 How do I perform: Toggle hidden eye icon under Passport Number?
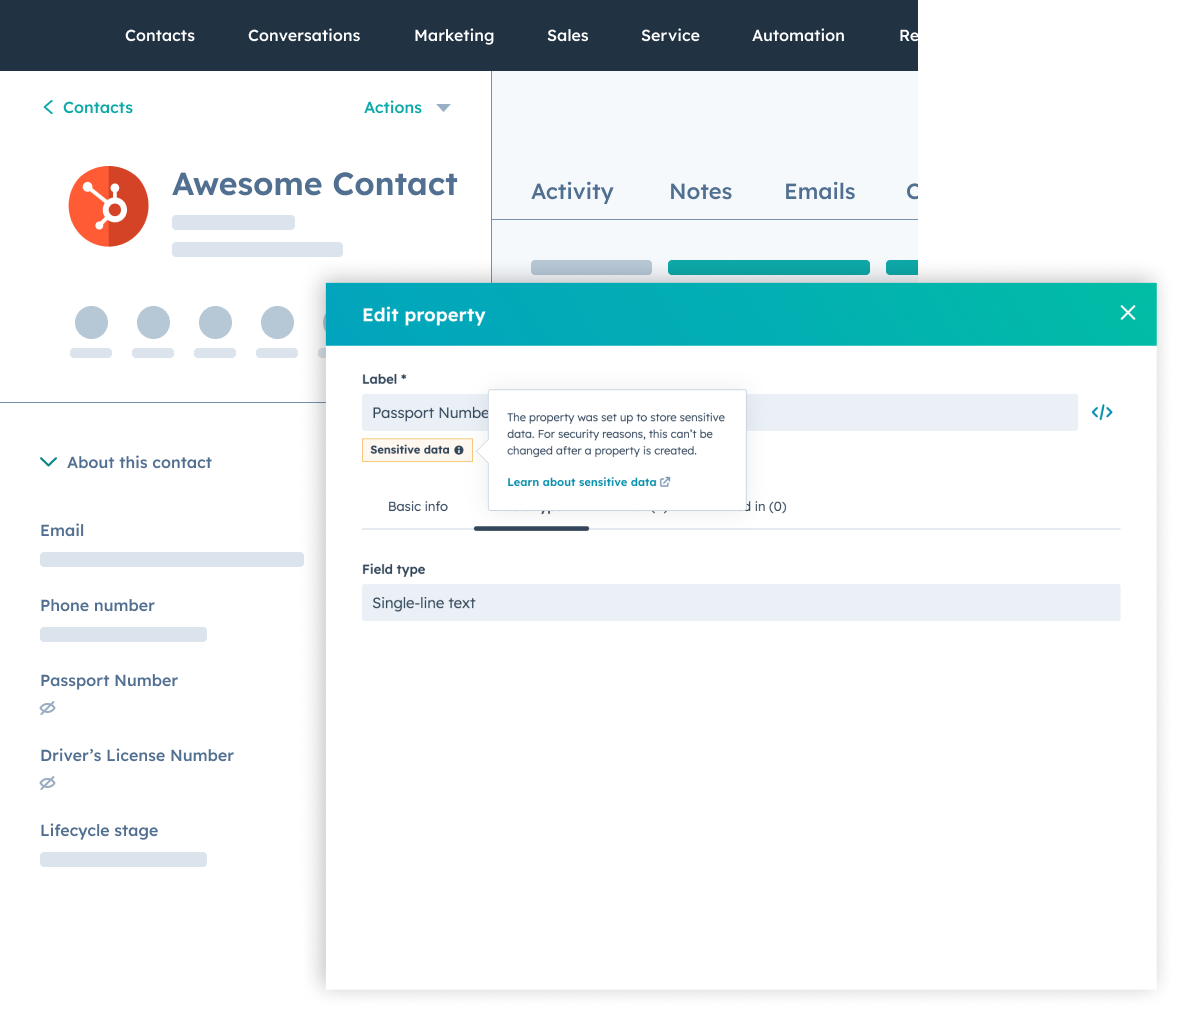coord(47,708)
